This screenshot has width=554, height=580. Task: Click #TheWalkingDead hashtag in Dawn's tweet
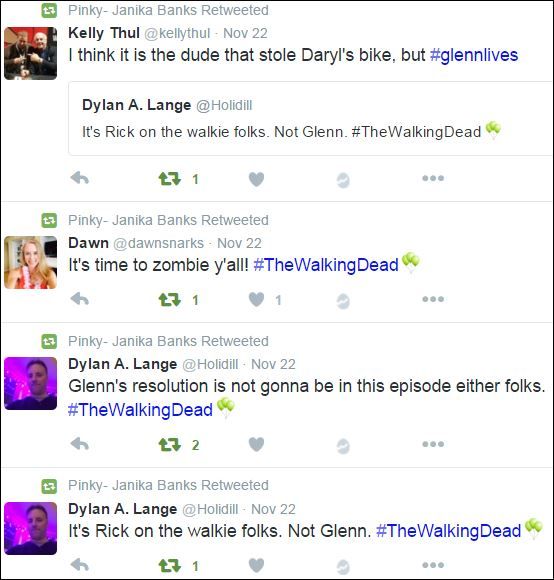point(326,265)
